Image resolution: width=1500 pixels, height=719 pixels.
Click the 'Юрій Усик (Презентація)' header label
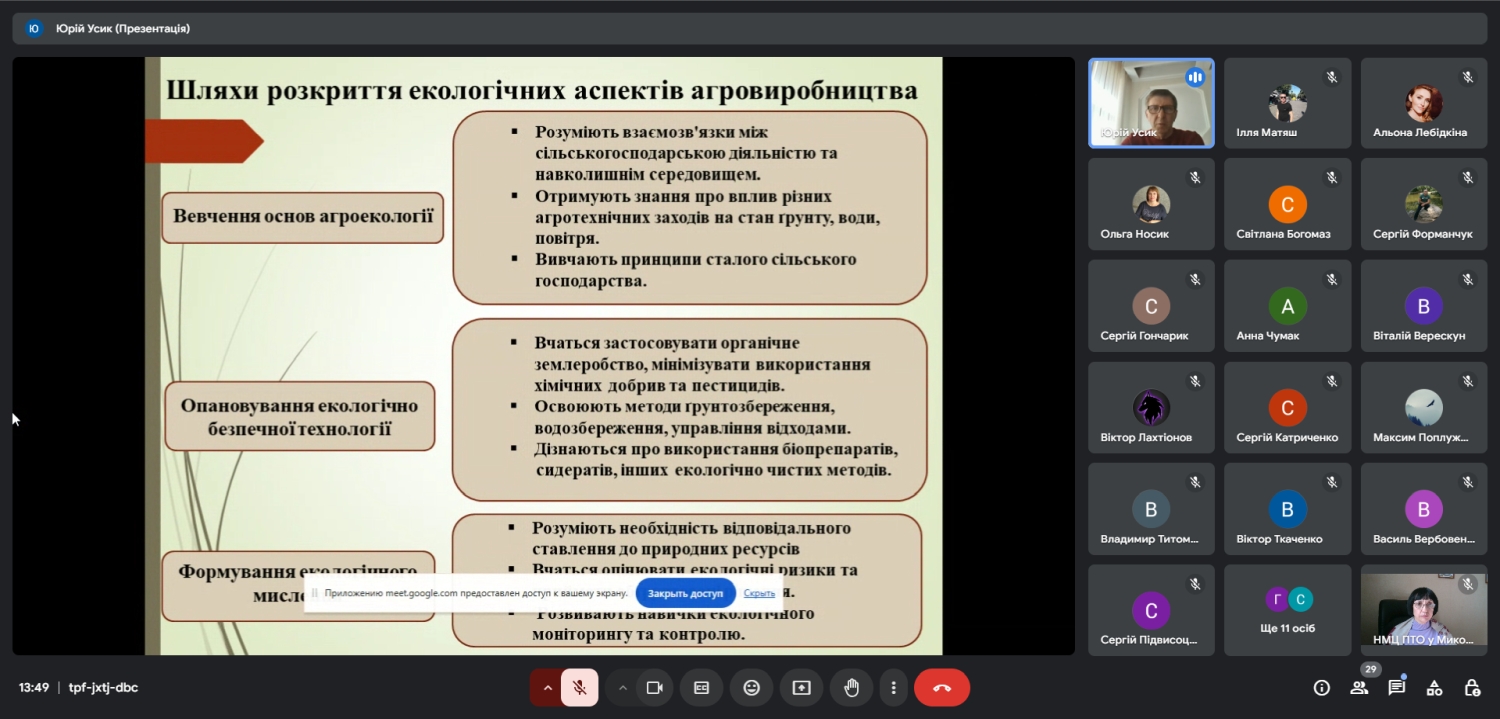point(123,29)
